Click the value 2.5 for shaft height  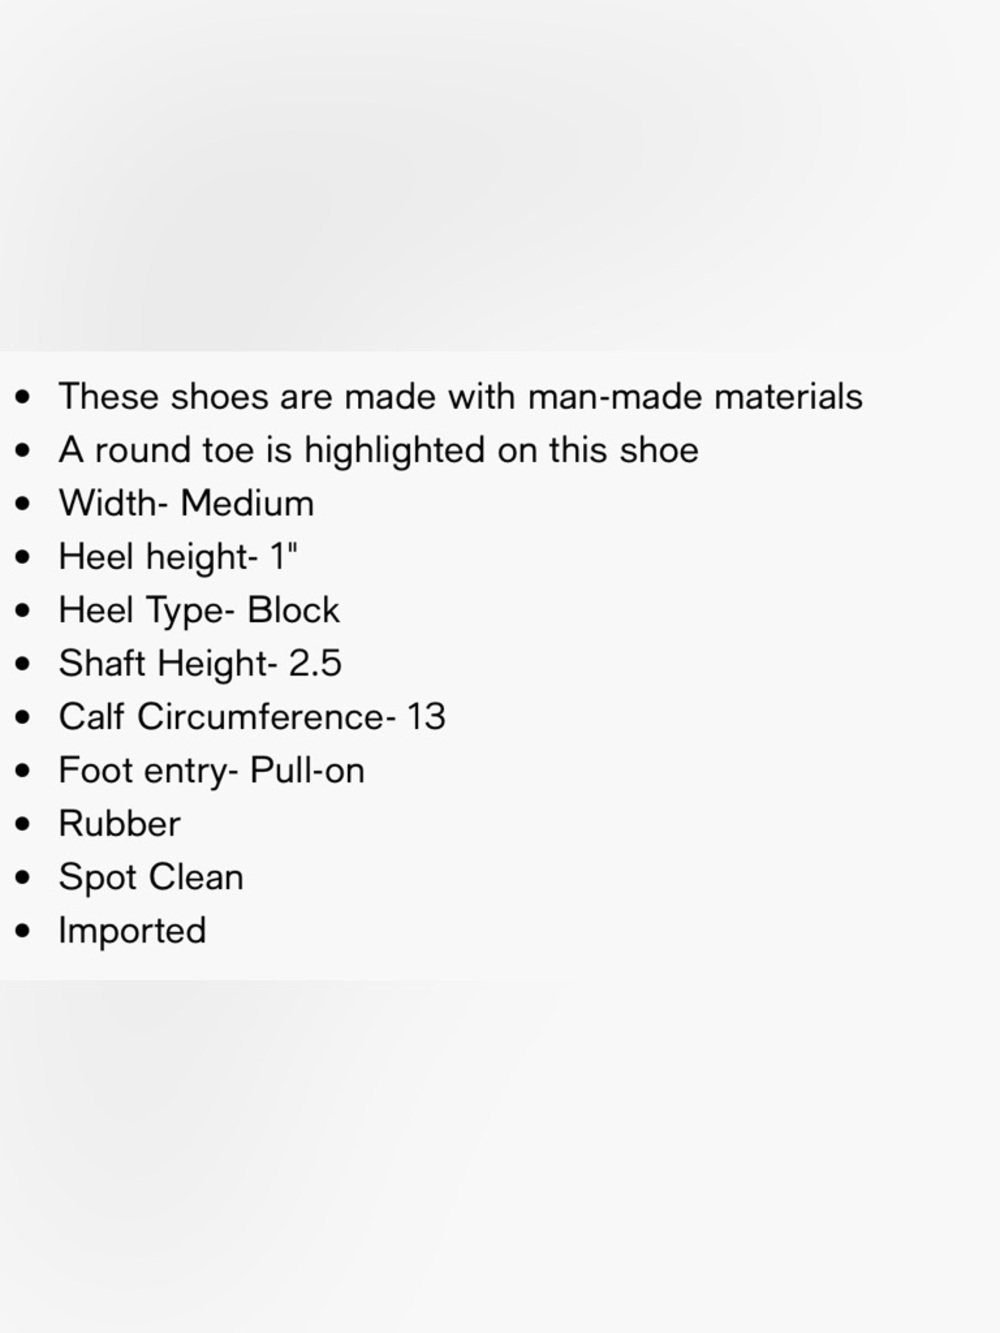point(315,663)
